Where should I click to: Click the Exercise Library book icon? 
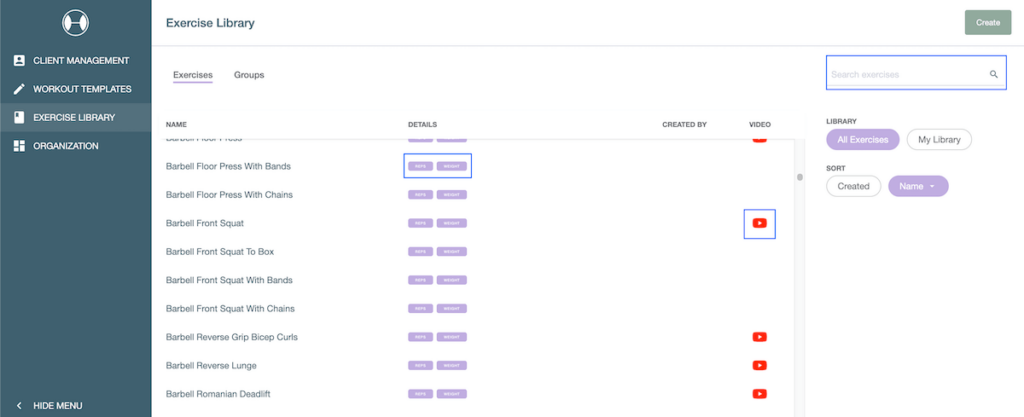[x=19, y=117]
